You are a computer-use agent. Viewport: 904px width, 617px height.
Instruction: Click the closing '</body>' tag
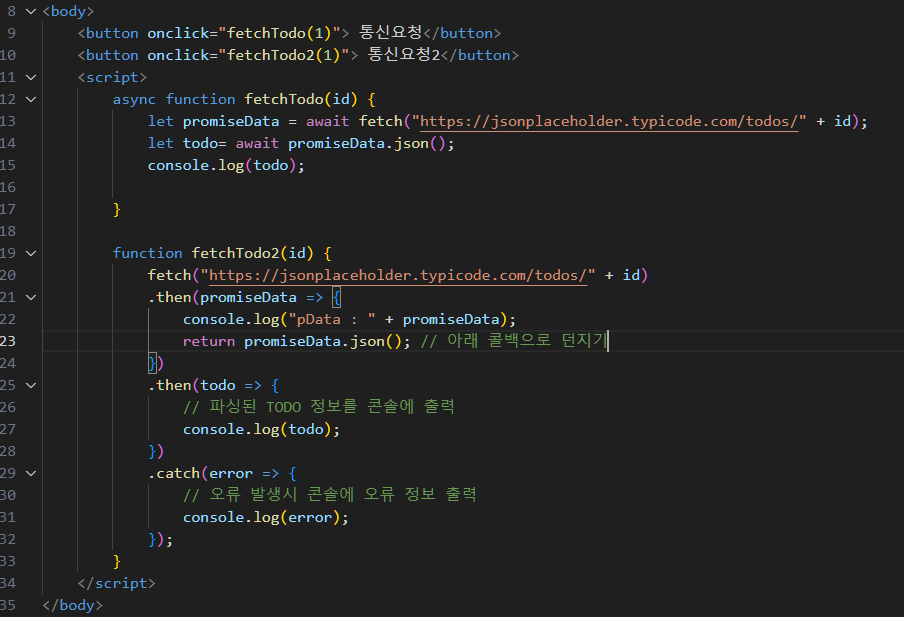click(x=73, y=605)
